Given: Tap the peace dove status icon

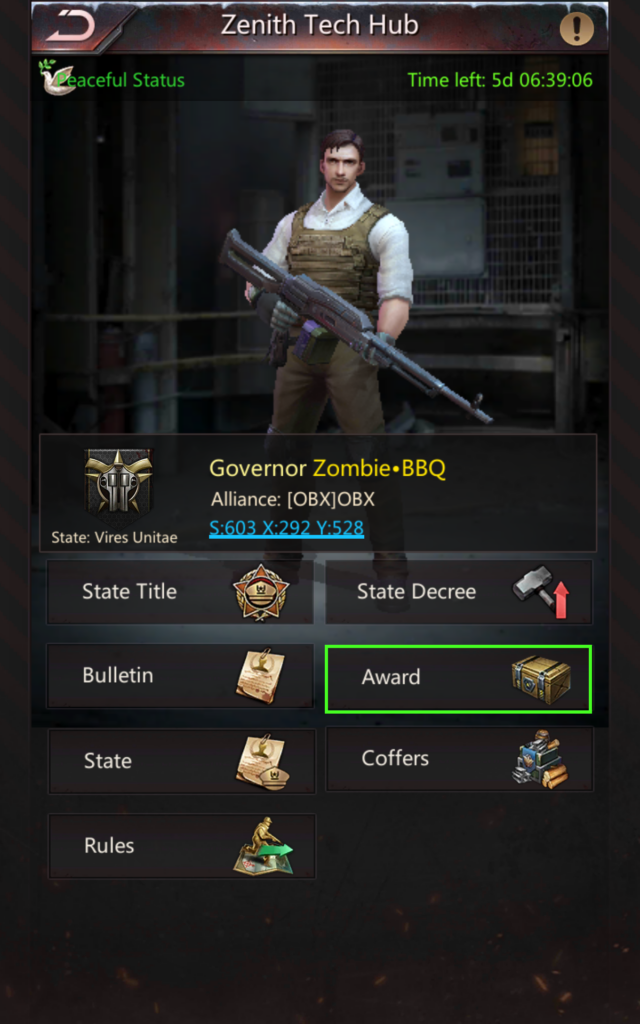Looking at the screenshot, I should (x=54, y=78).
